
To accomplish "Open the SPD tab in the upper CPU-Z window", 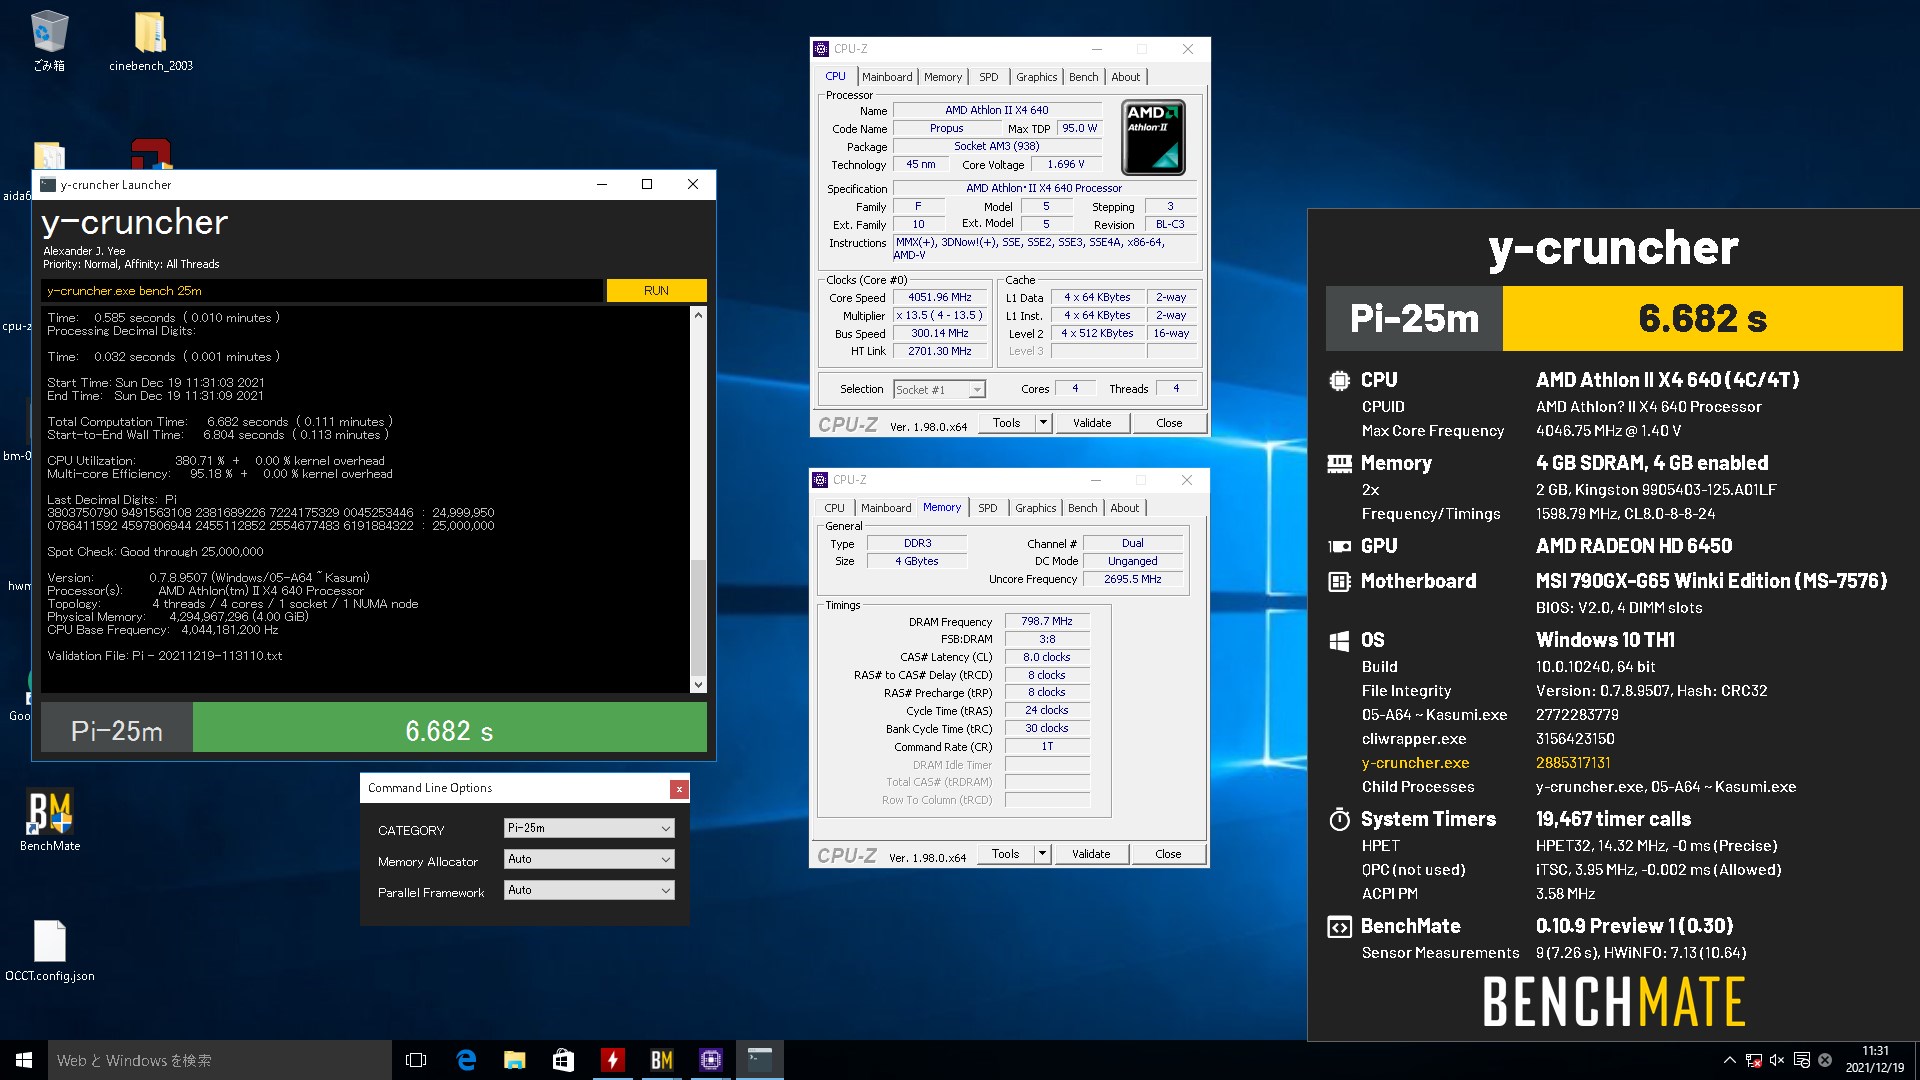I will pyautogui.click(x=988, y=77).
